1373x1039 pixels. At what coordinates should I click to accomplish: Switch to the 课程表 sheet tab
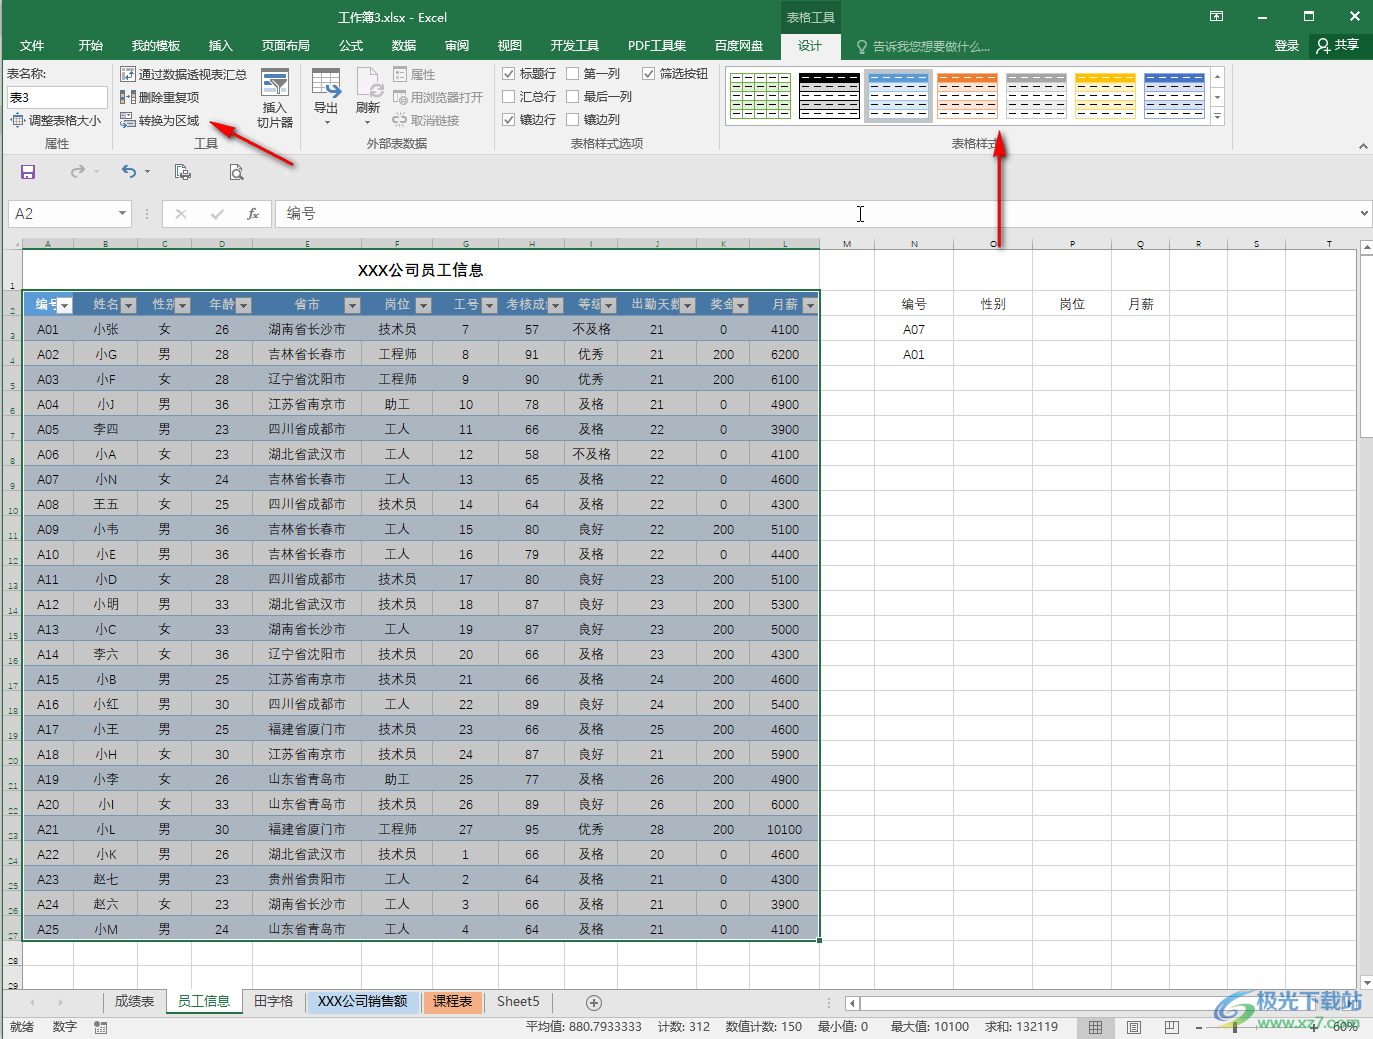(452, 1001)
